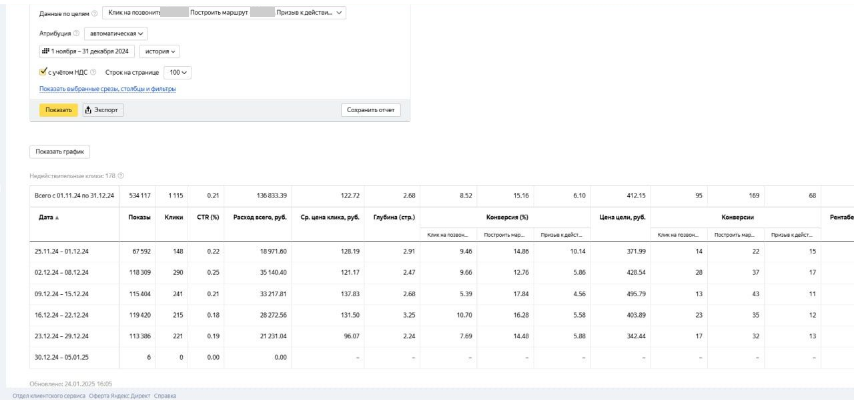Click the Клики column header
854x400 pixels.
[174, 217]
